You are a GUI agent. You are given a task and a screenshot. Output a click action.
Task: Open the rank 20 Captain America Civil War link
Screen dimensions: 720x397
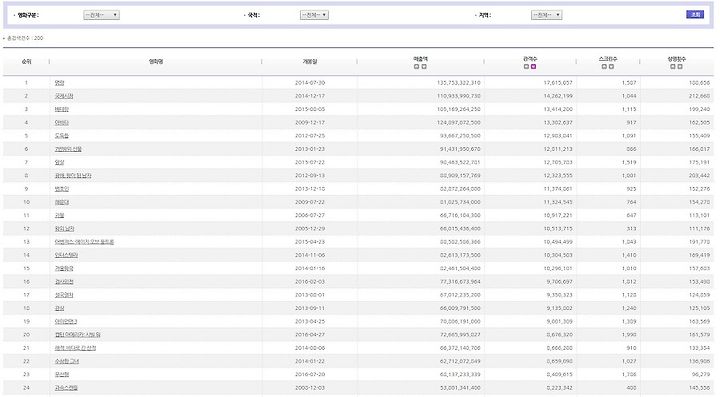tap(77, 335)
